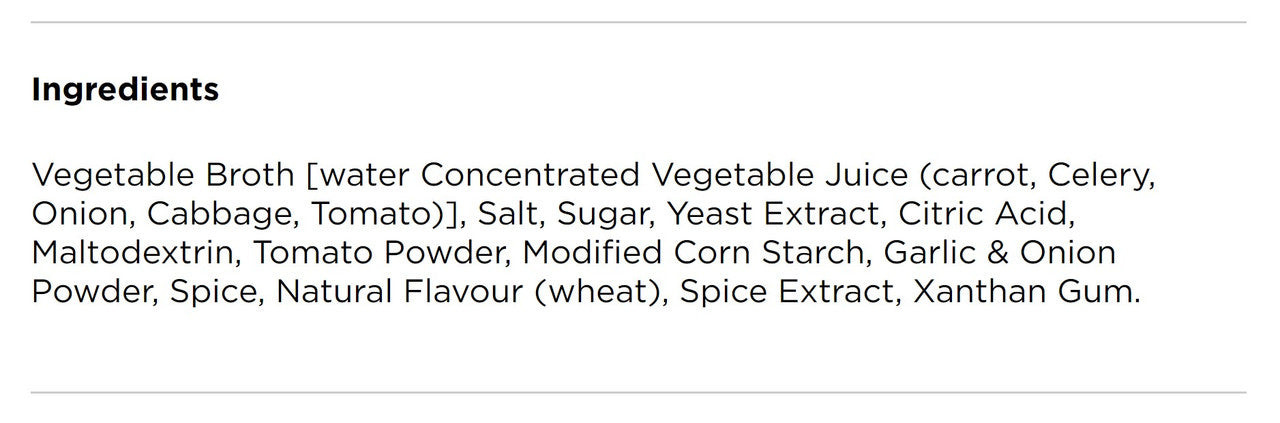1280x423 pixels.
Task: Click the word "carrot"
Action: pyautogui.click(x=978, y=175)
